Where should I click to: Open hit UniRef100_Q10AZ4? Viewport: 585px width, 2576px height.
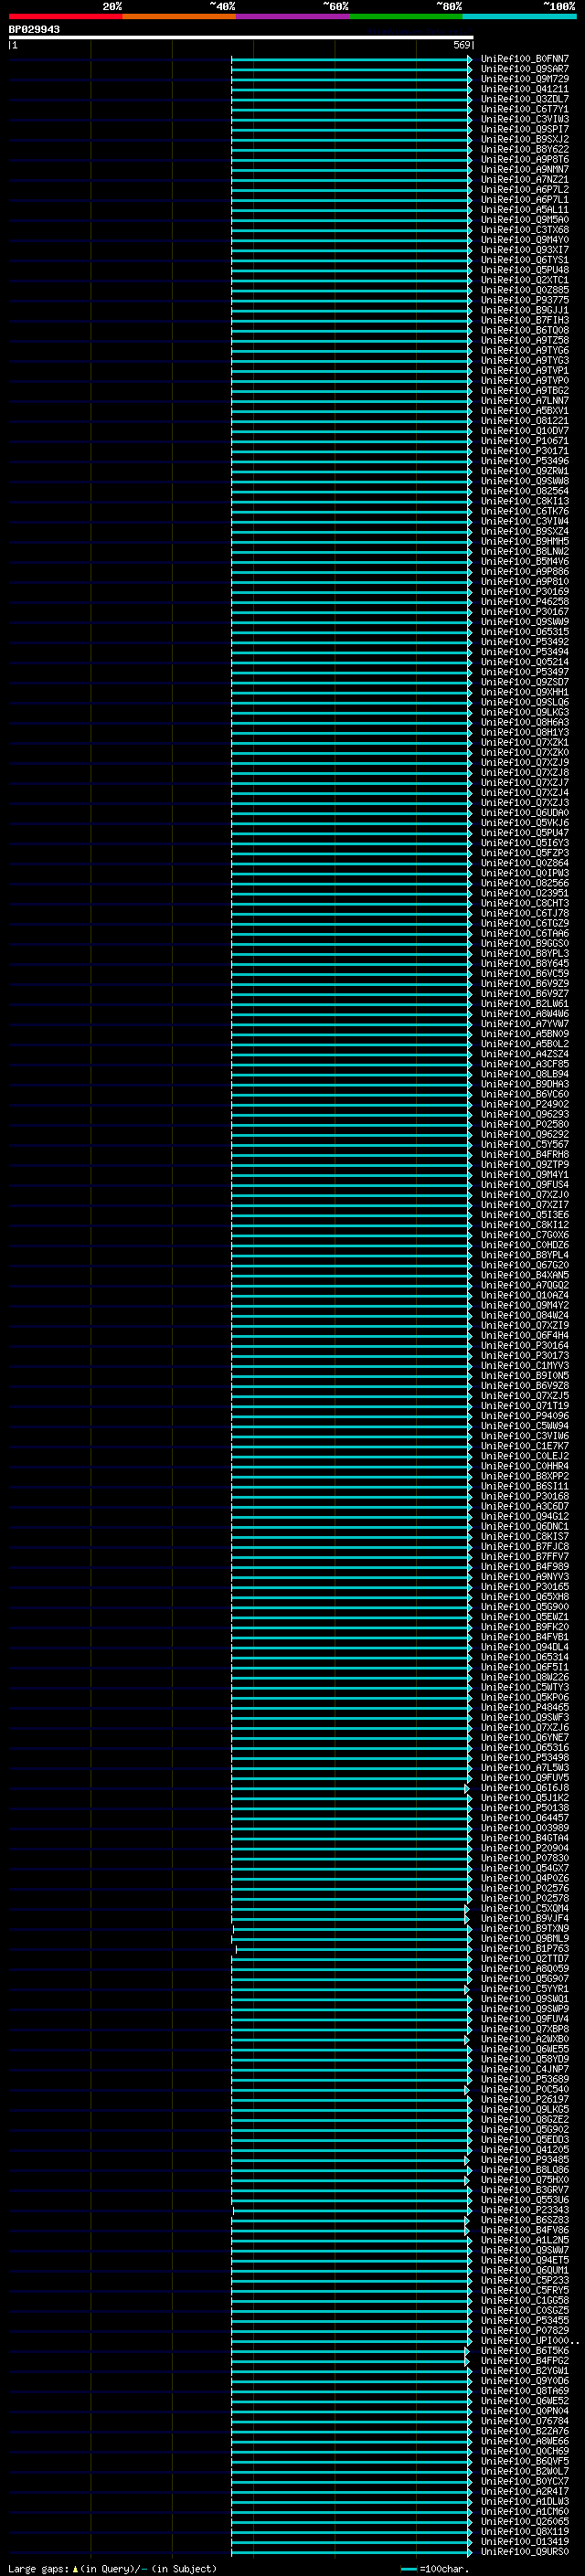524,1295
